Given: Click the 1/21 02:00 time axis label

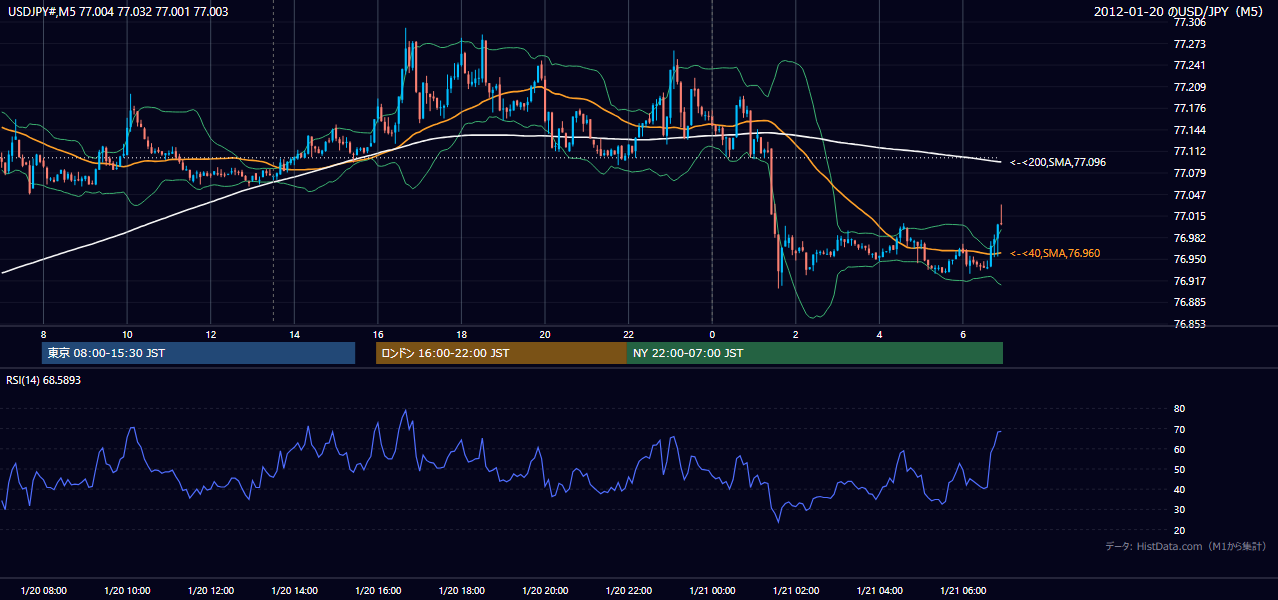Looking at the screenshot, I should (x=795, y=591).
